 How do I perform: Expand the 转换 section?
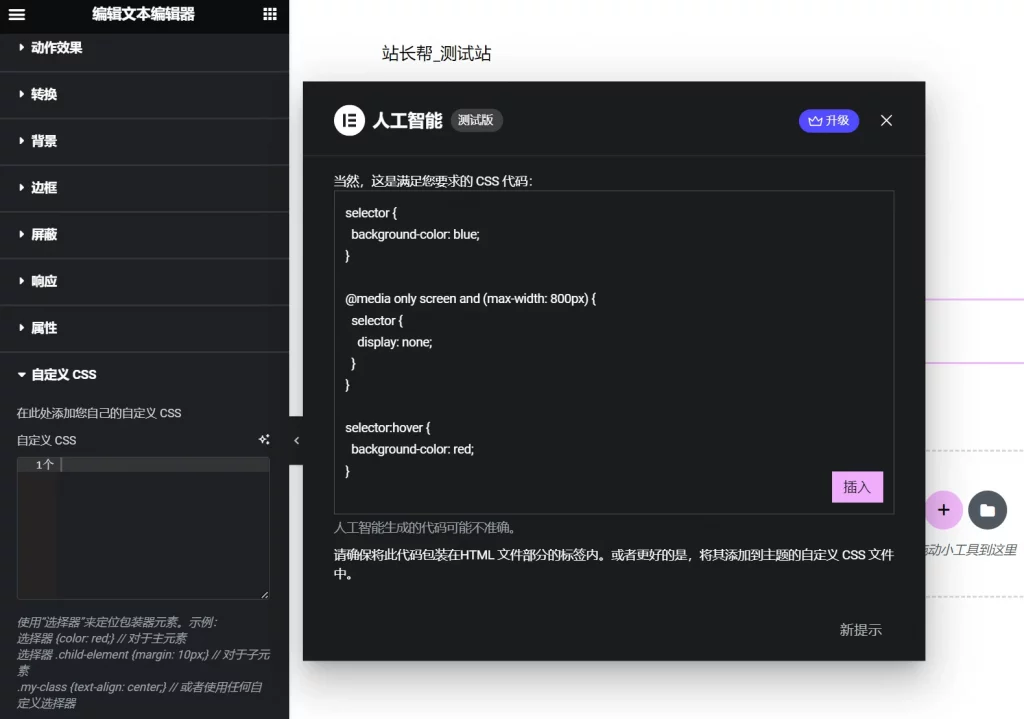click(44, 94)
